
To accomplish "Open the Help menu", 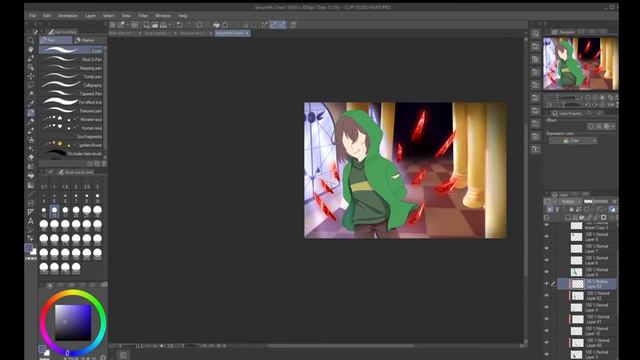I will pyautogui.click(x=183, y=16).
